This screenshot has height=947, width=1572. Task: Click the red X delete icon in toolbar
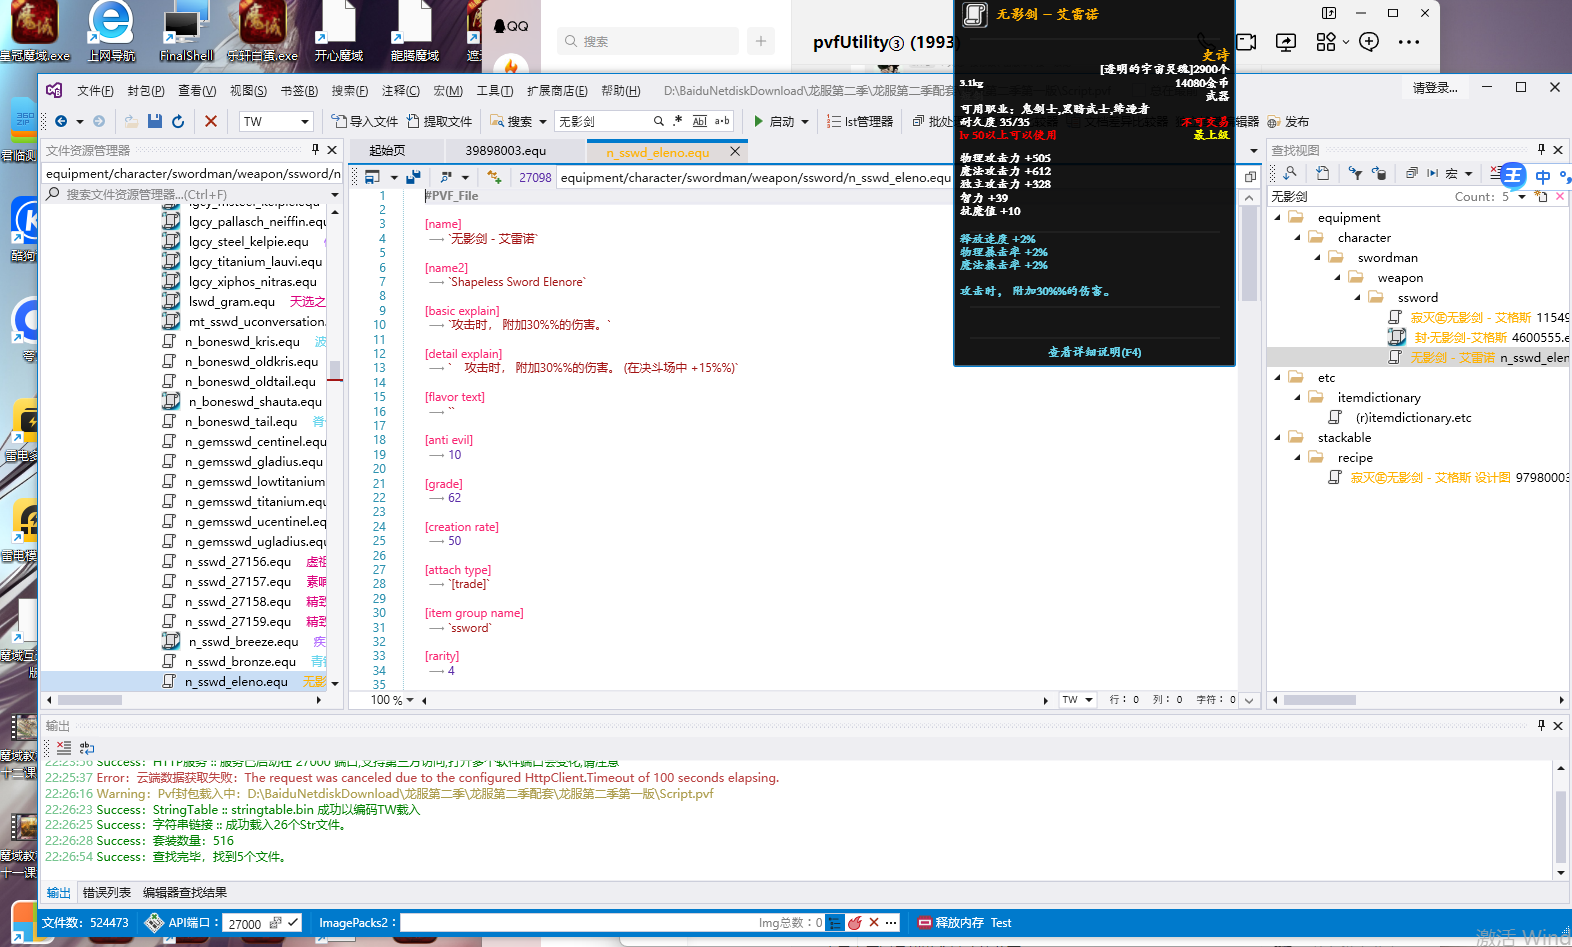pos(211,121)
